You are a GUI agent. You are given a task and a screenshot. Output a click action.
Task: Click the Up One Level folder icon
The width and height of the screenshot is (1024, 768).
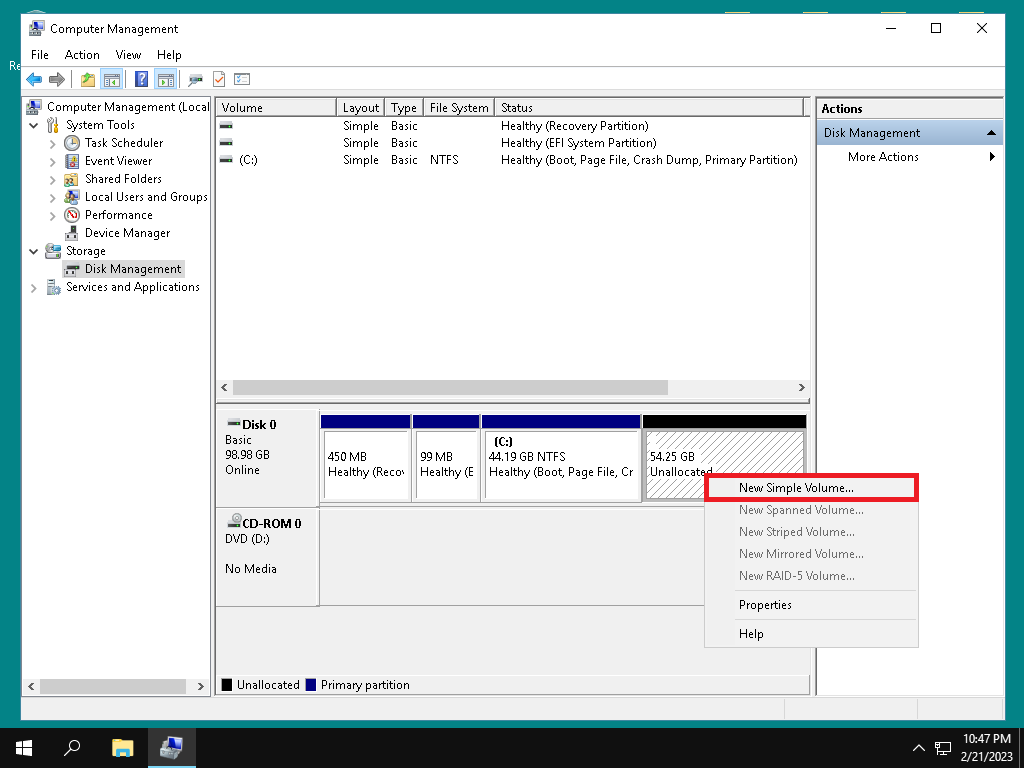coord(88,80)
